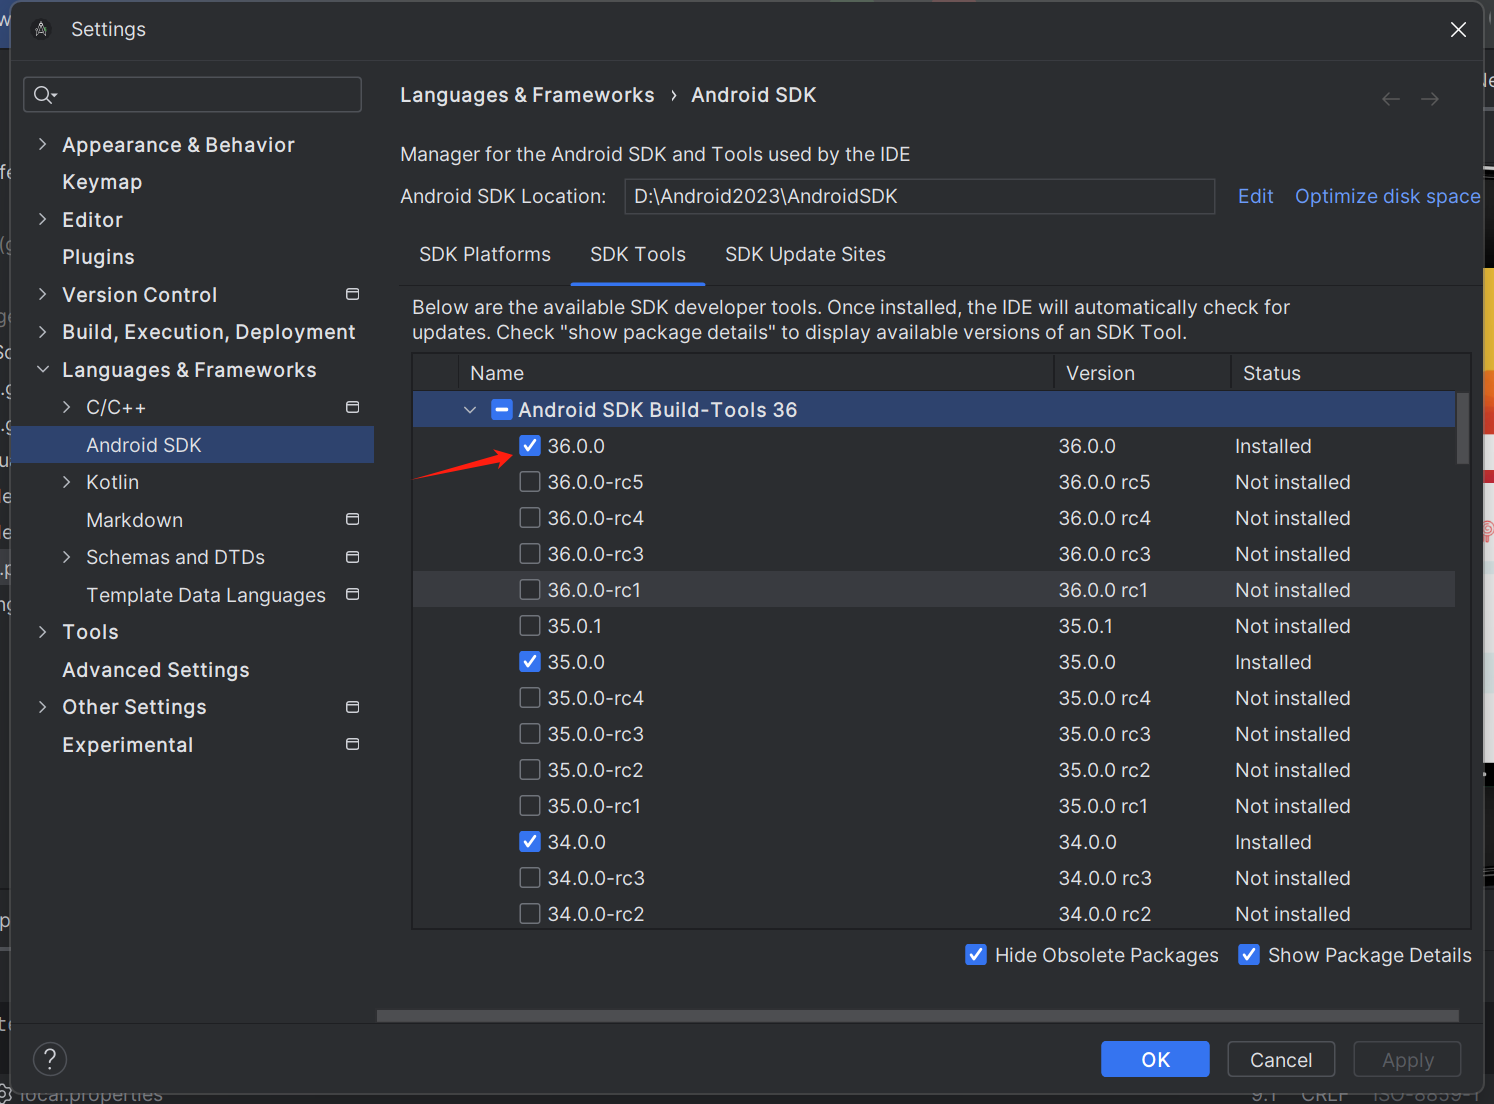The image size is (1494, 1104).
Task: Click Optimize disk space link
Action: [x=1387, y=196]
